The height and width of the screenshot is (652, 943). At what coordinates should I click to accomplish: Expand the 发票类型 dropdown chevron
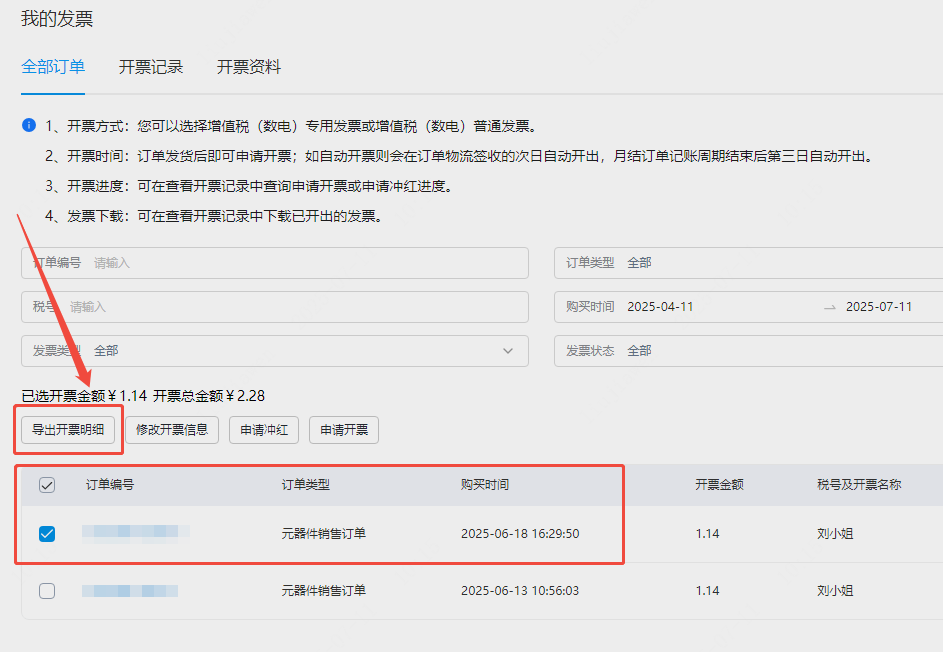click(x=508, y=351)
